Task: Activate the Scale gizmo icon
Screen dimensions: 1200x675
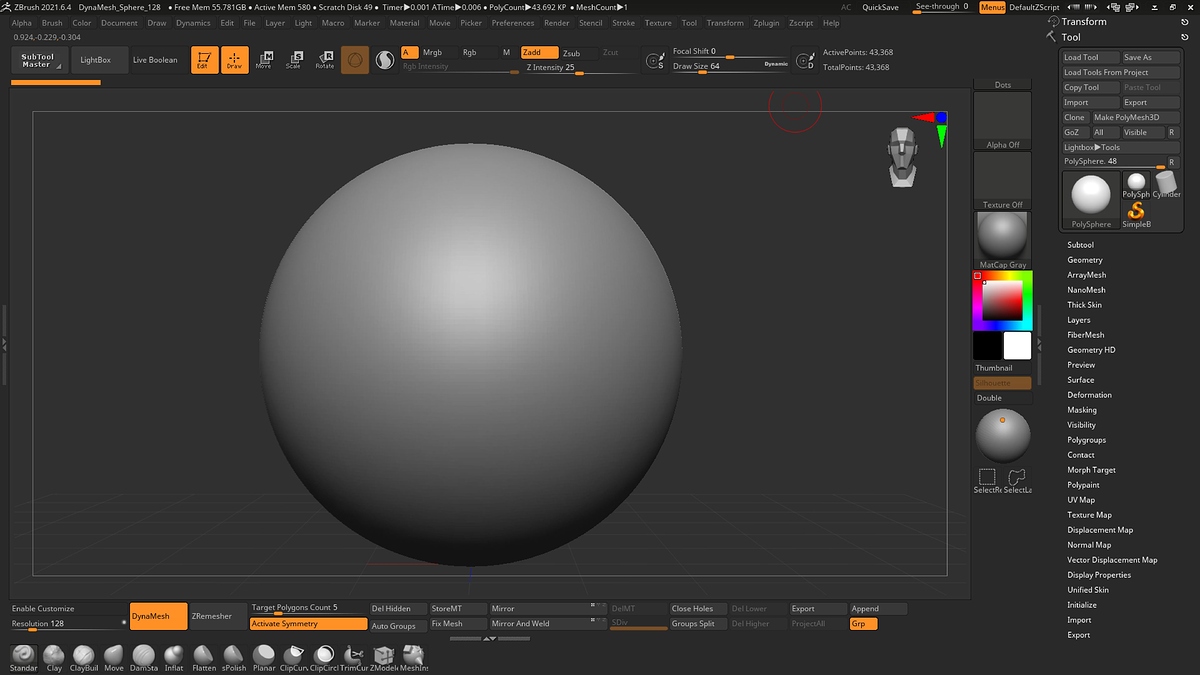Action: [294, 60]
